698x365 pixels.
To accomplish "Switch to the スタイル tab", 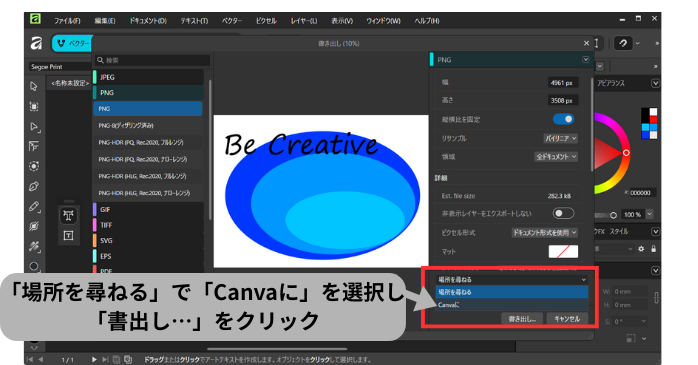I will (619, 231).
